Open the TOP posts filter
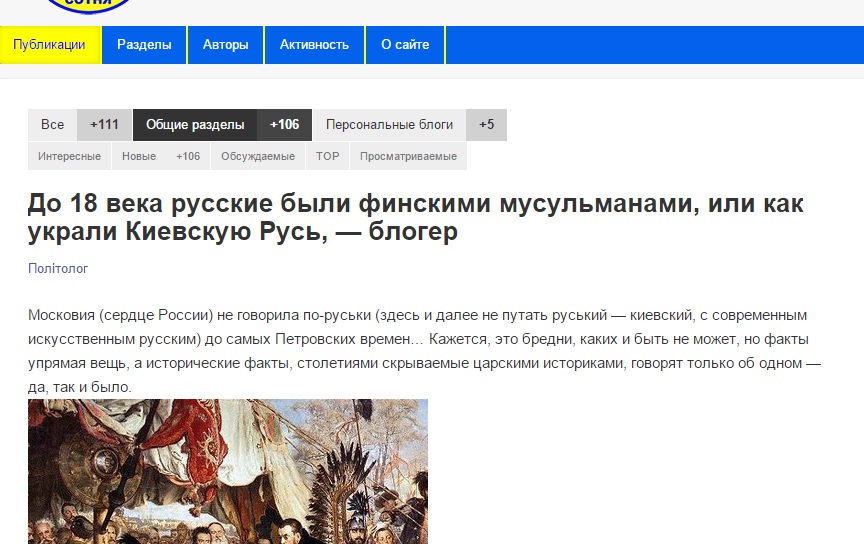The width and height of the screenshot is (864, 544). tap(327, 156)
